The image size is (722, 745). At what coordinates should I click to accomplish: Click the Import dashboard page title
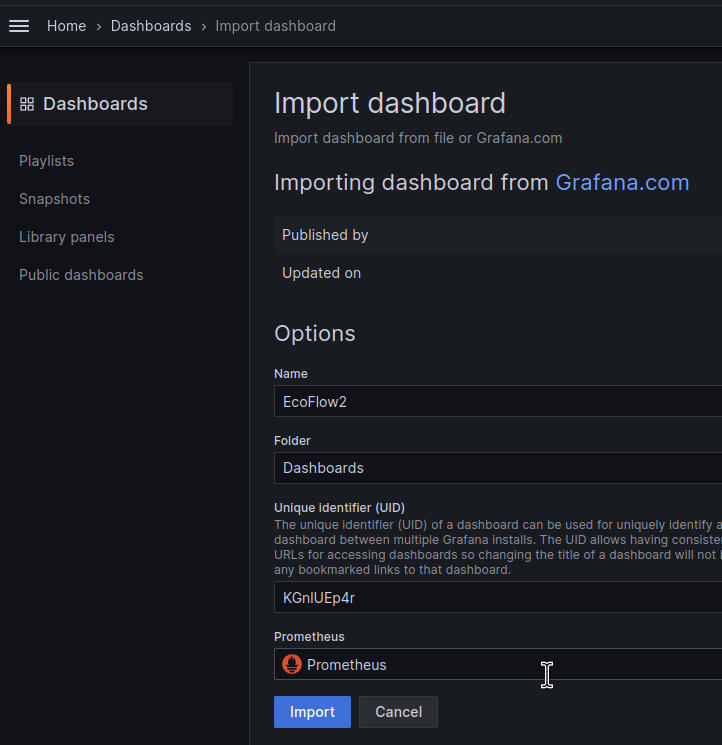(390, 103)
